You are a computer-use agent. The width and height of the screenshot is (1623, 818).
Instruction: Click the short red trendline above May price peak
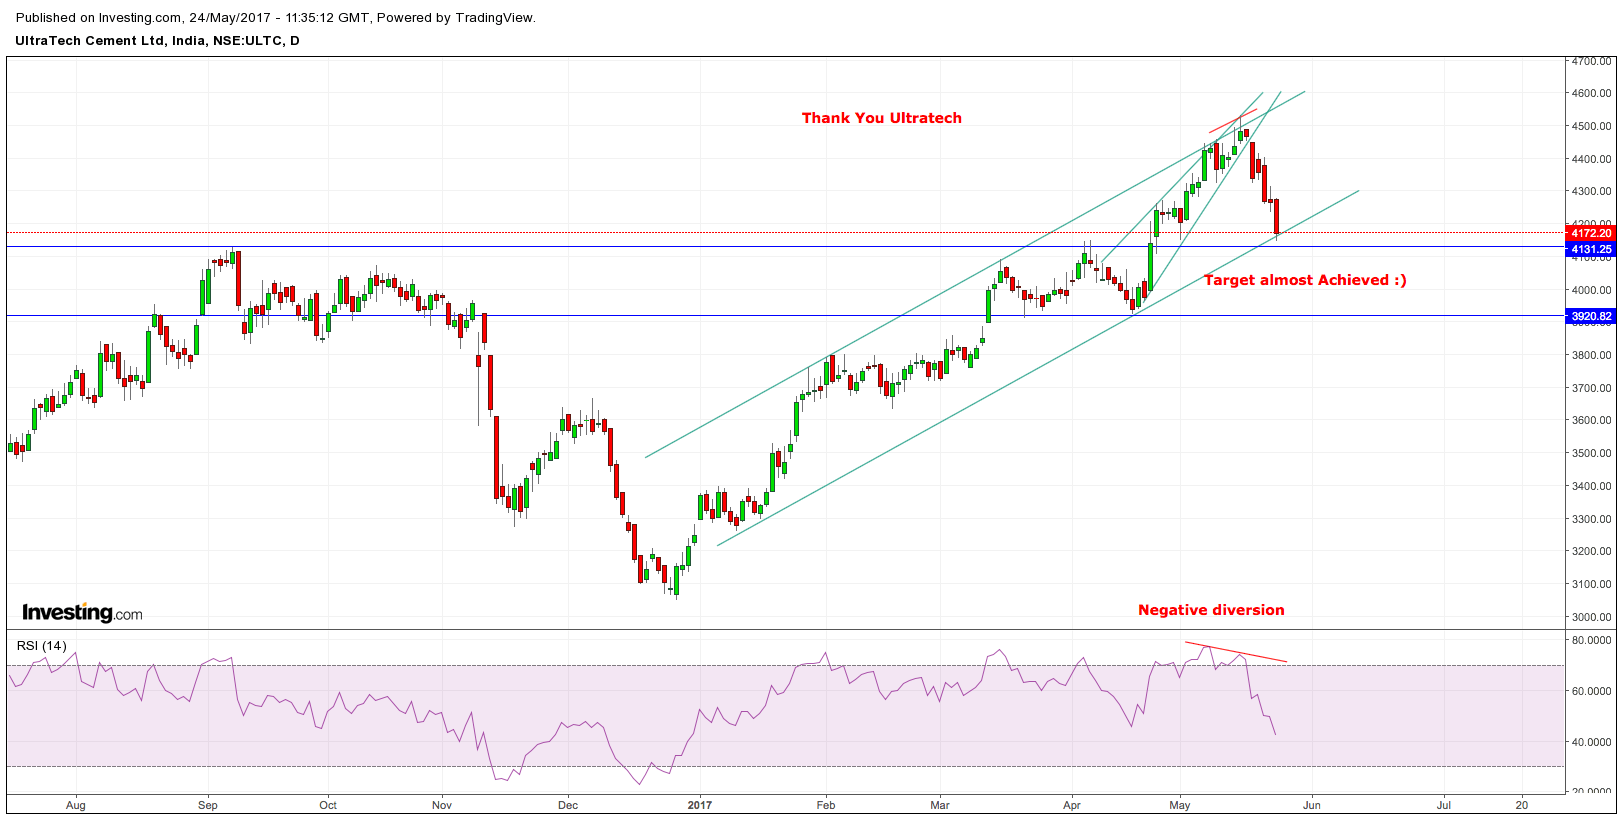click(1233, 120)
